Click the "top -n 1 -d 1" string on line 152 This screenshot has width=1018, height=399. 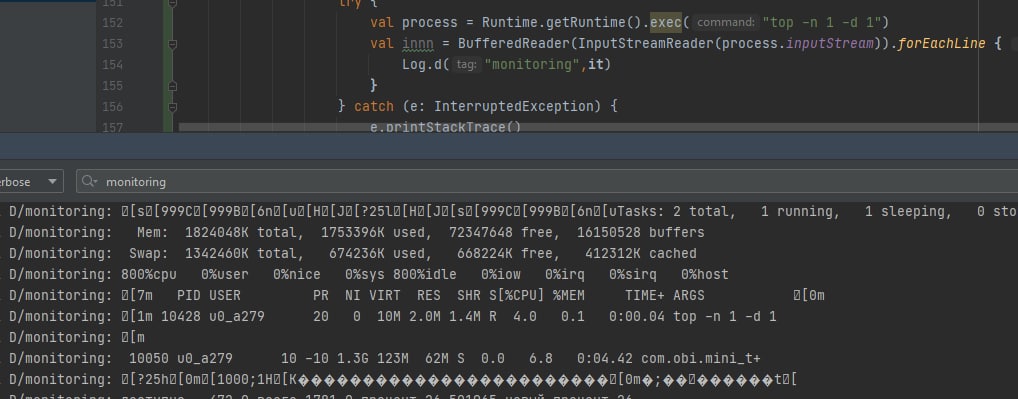tap(821, 23)
